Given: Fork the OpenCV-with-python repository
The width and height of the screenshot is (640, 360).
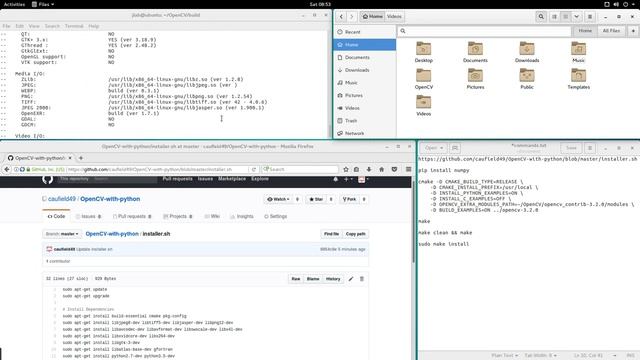Looking at the screenshot, I should click(x=349, y=199).
